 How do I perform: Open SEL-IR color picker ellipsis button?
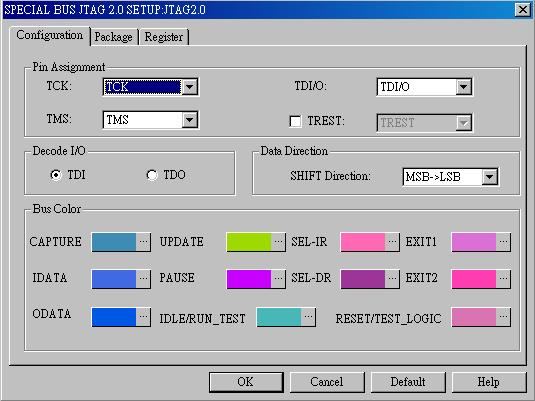[x=392, y=242]
